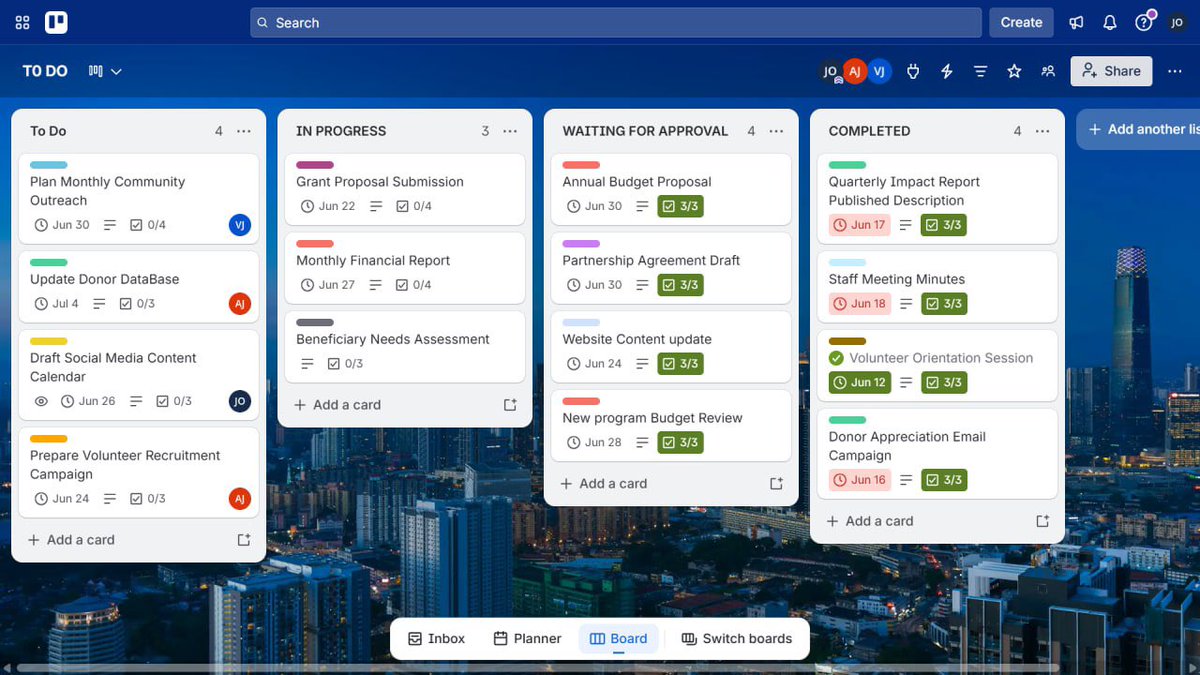Open the notifications bell icon

[1109, 22]
